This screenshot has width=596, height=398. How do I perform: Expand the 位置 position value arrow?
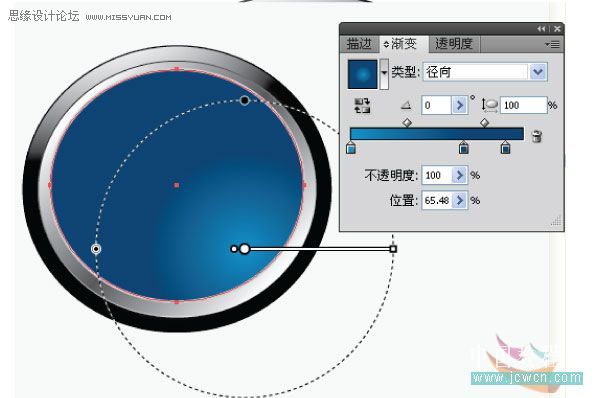[460, 200]
